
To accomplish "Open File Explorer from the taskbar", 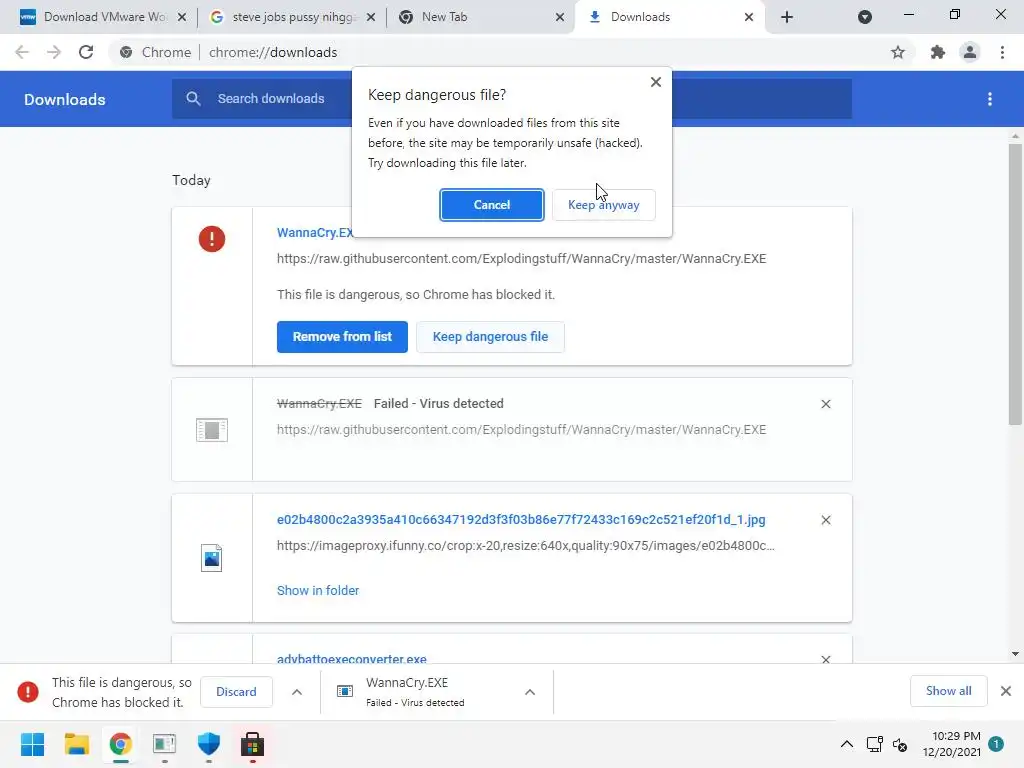I will (x=76, y=744).
